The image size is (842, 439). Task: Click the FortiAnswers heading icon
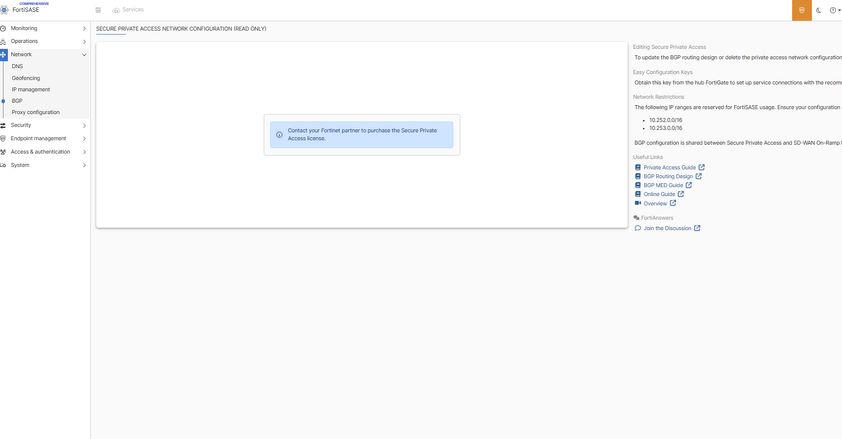coord(636,218)
